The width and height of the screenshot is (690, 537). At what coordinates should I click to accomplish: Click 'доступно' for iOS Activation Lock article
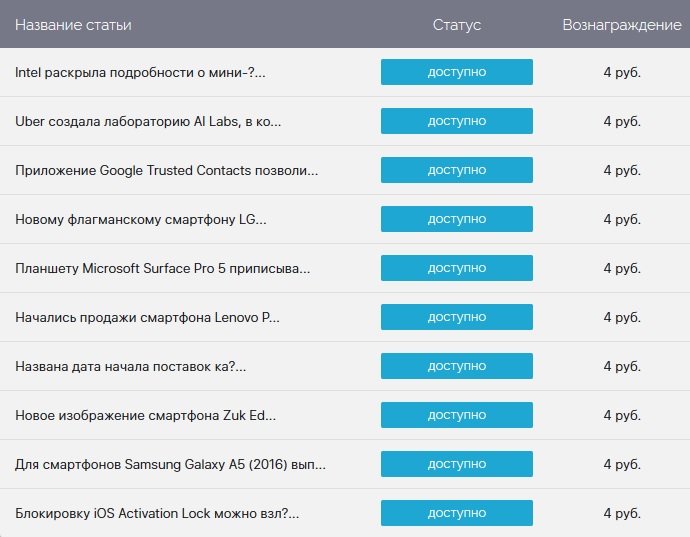pos(457,513)
